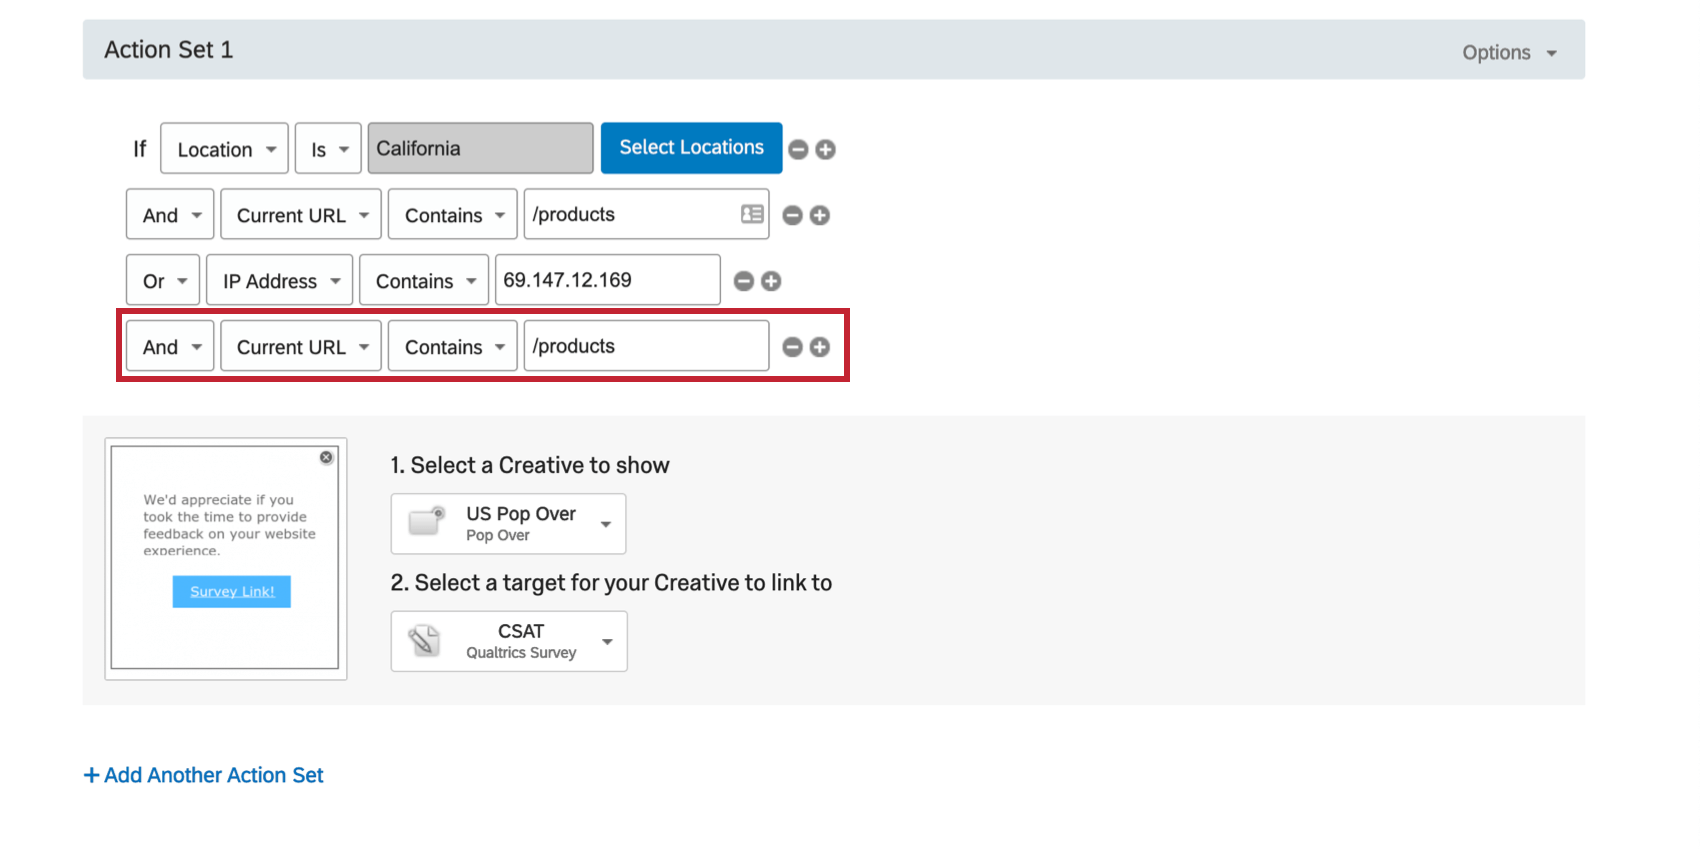This screenshot has width=1700, height=850.
Task: Open piped text icon in first /products field
Action: click(x=752, y=214)
